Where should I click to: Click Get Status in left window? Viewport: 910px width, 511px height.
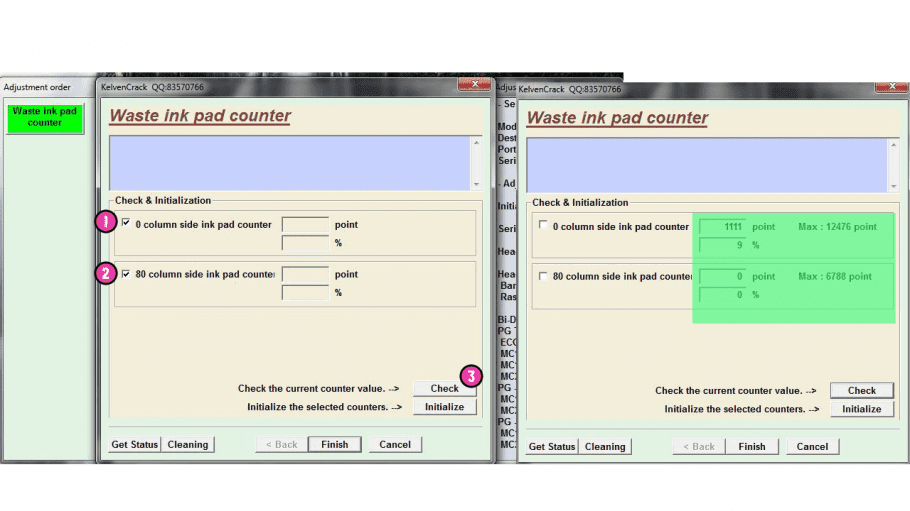(135, 445)
